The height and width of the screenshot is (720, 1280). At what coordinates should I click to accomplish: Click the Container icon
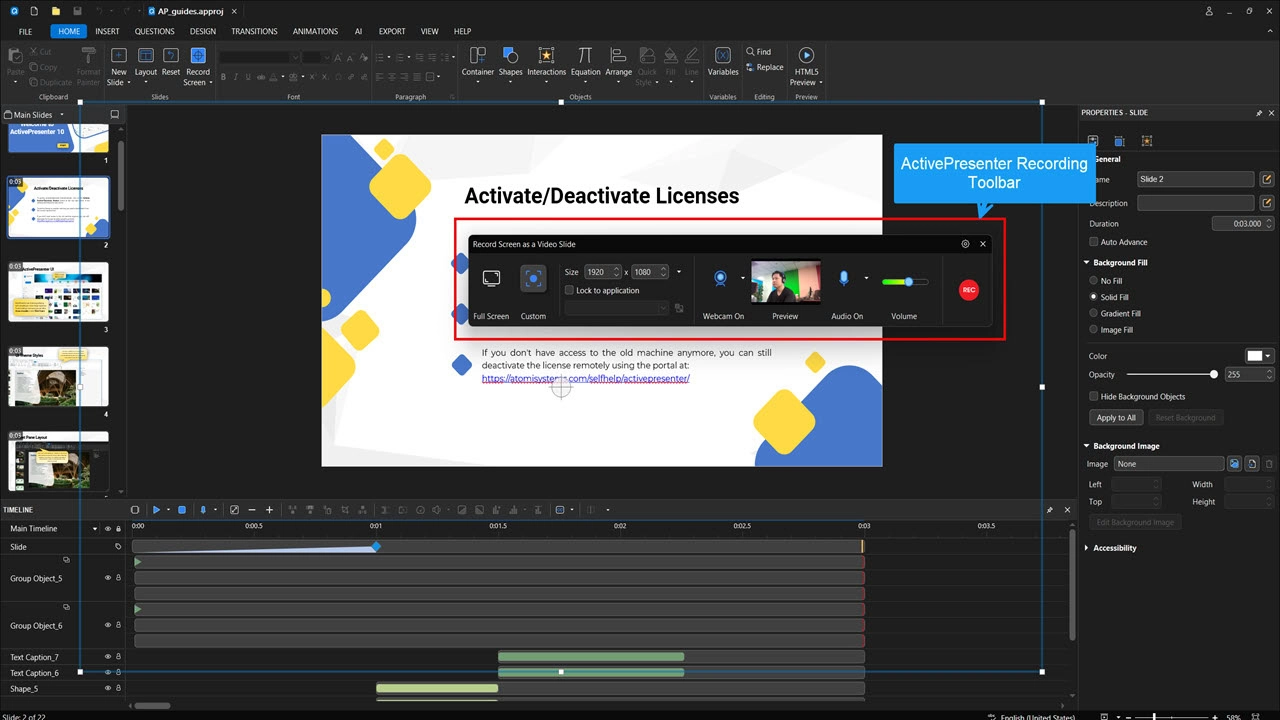coord(477,57)
